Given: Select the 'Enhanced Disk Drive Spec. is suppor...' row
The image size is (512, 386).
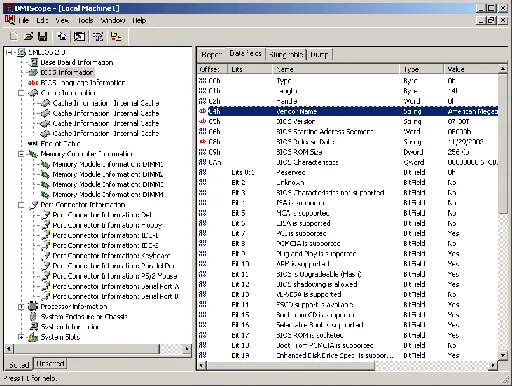Looking at the screenshot, I should click(348, 355).
